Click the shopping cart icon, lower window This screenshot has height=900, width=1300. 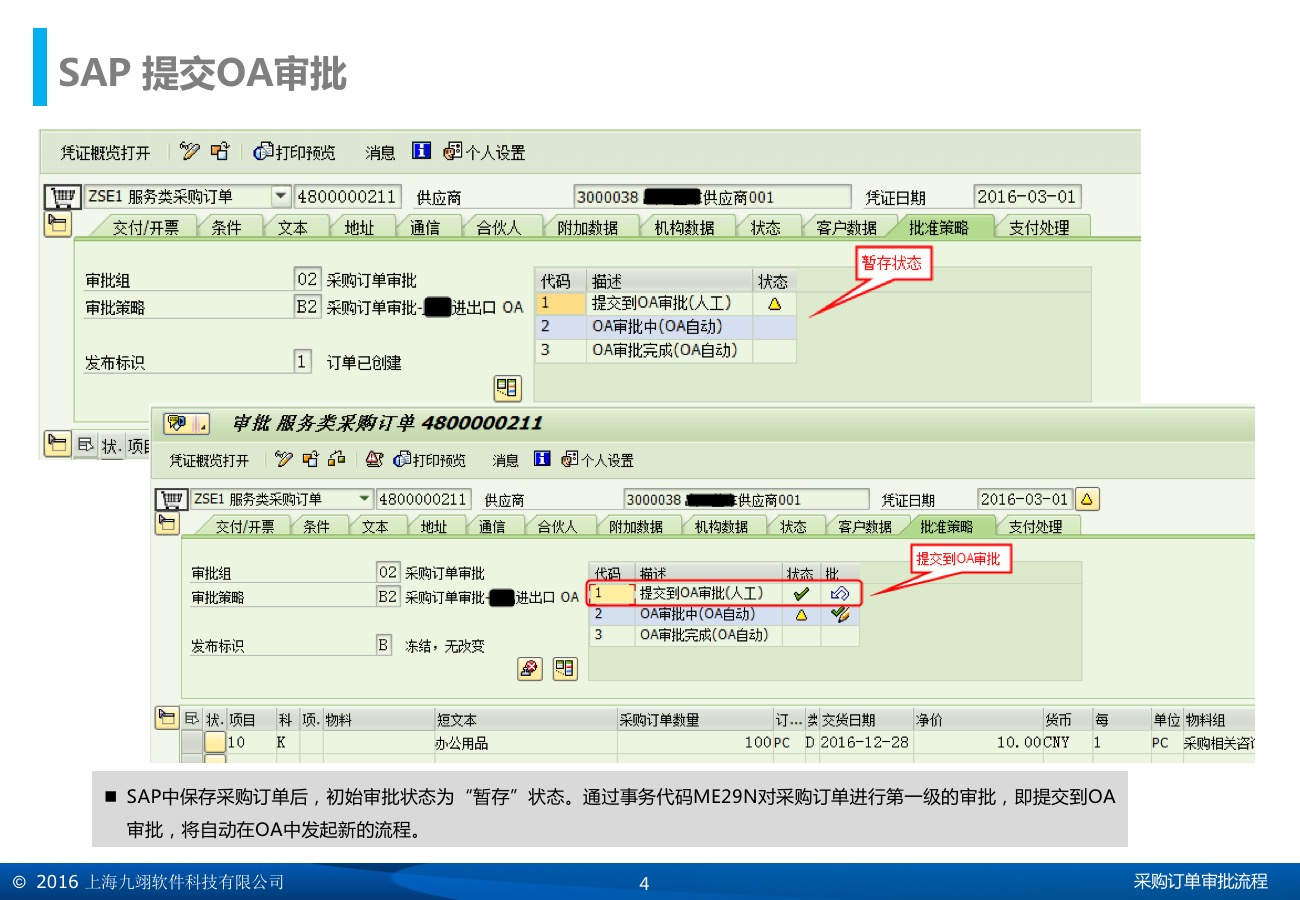point(172,499)
